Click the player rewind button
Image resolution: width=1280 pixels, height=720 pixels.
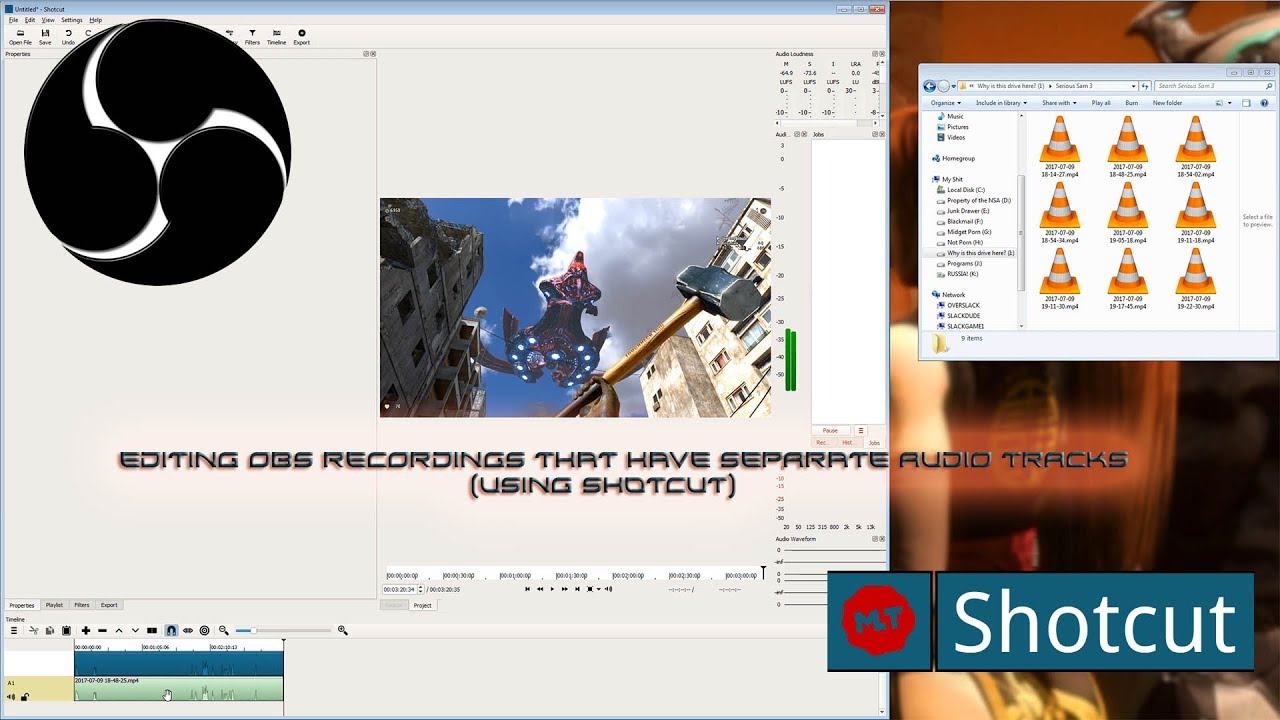click(540, 589)
